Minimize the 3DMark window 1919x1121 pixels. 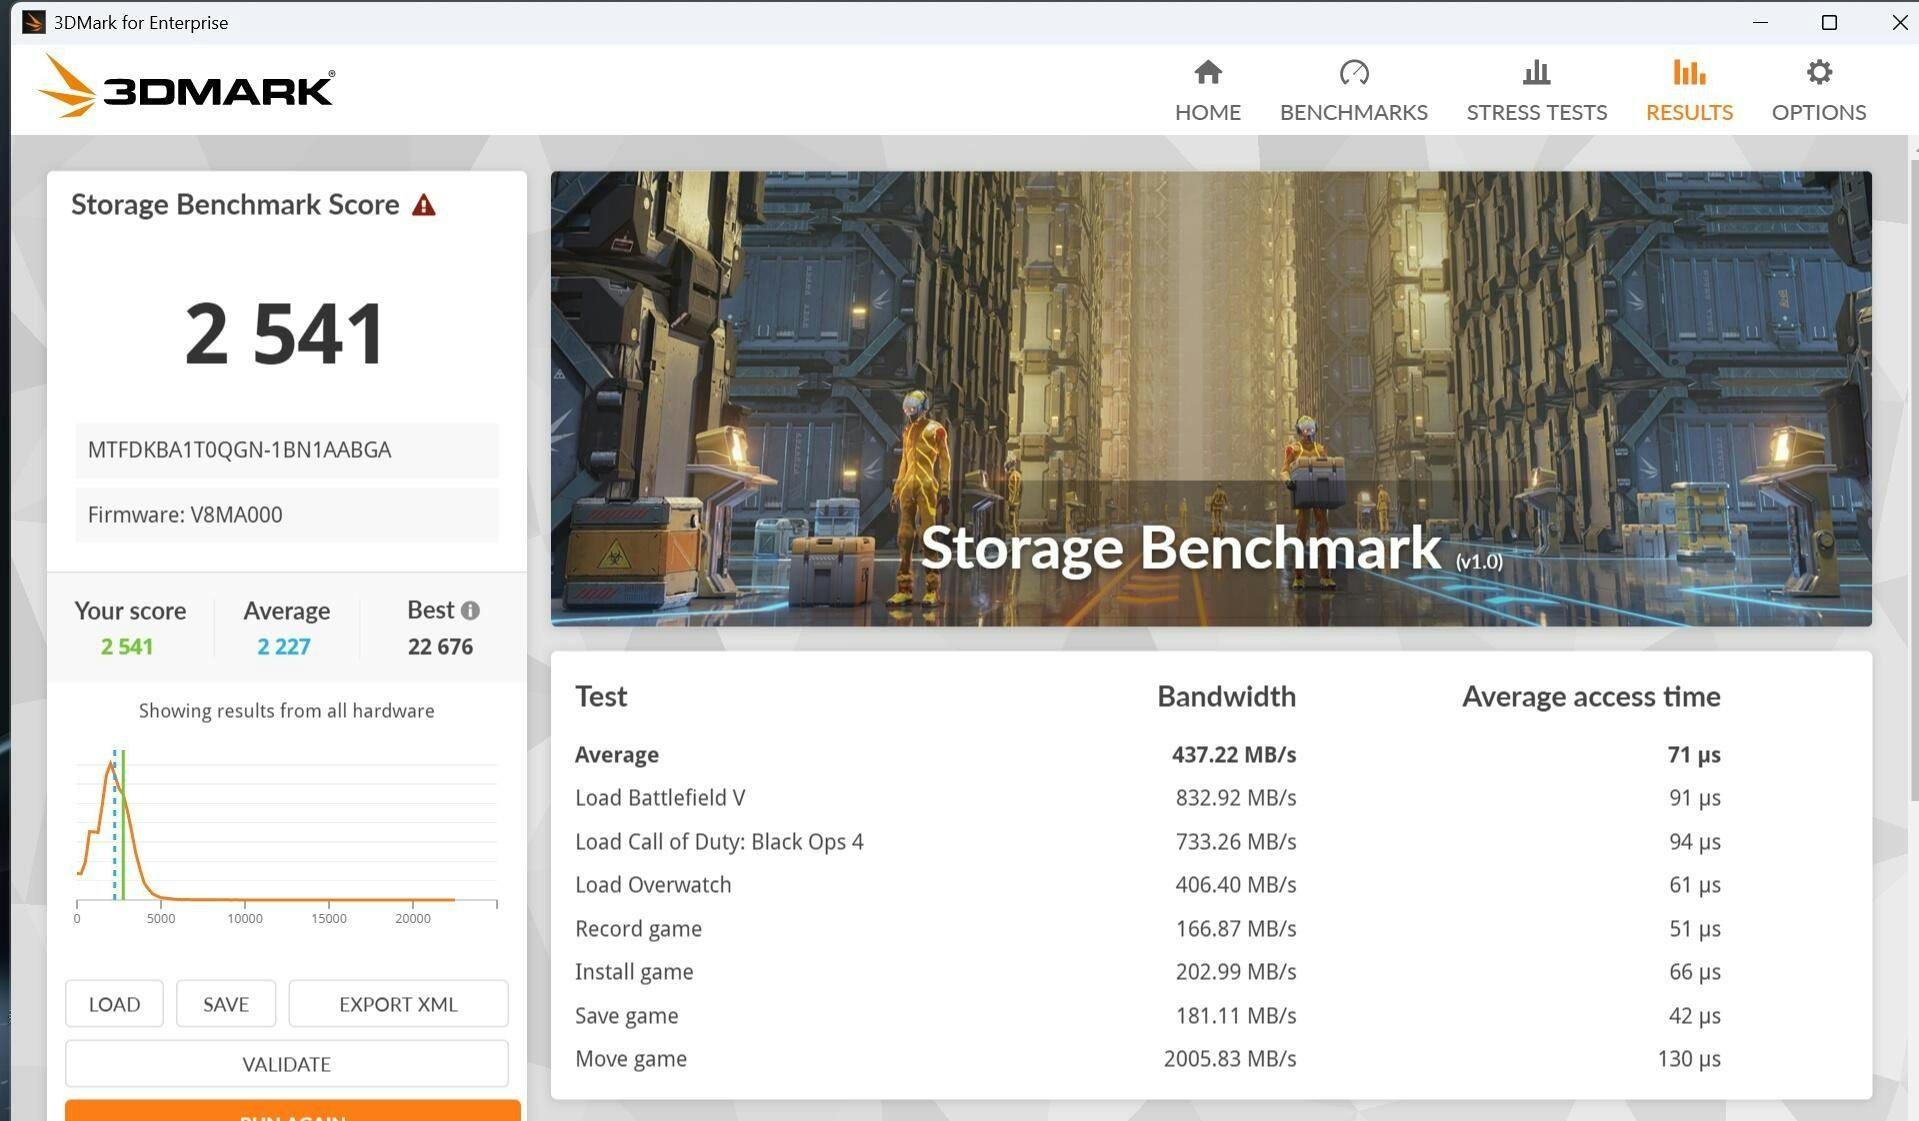coord(1760,22)
